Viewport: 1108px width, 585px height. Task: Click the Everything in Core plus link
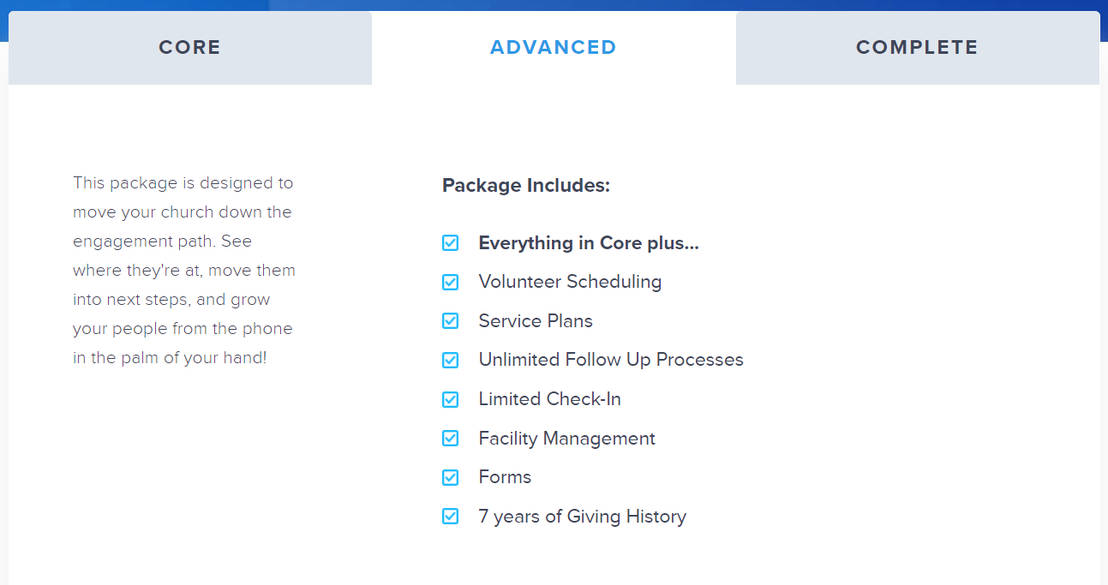tap(589, 243)
